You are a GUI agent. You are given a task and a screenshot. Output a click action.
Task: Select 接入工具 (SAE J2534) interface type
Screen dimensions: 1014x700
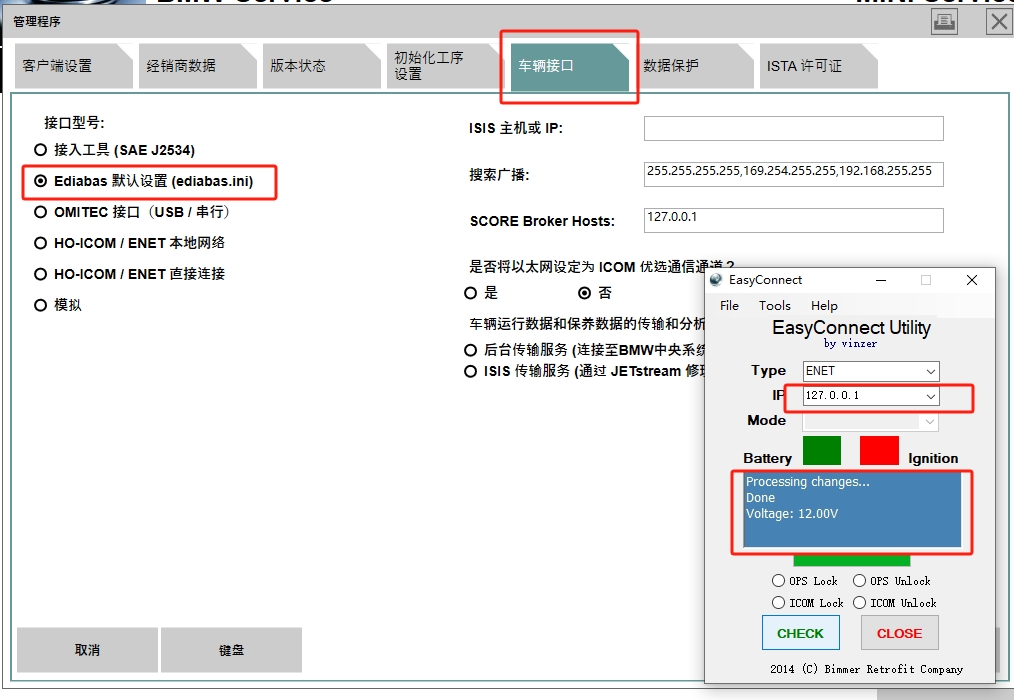pyautogui.click(x=41, y=150)
